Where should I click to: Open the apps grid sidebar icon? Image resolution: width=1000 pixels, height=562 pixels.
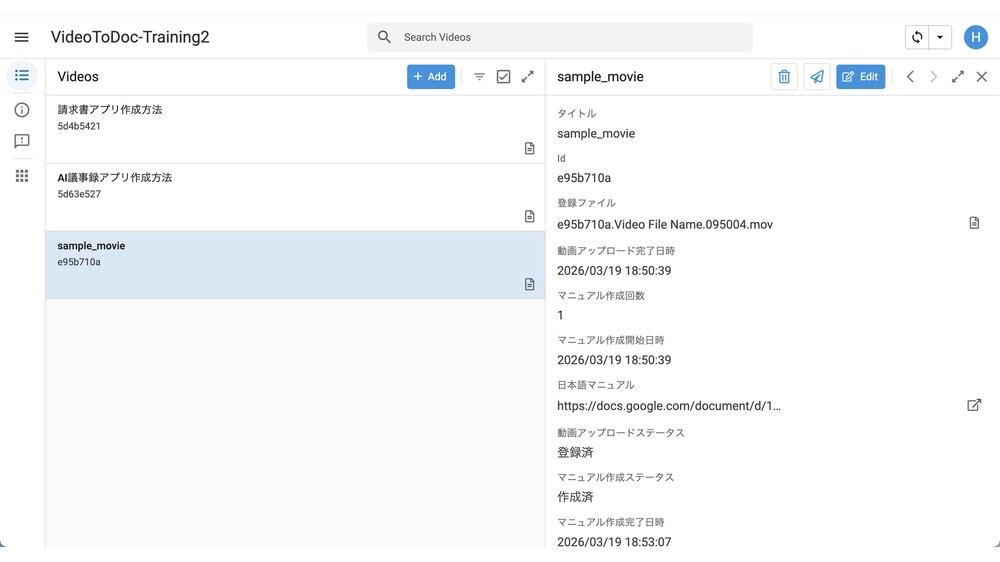coord(21,176)
